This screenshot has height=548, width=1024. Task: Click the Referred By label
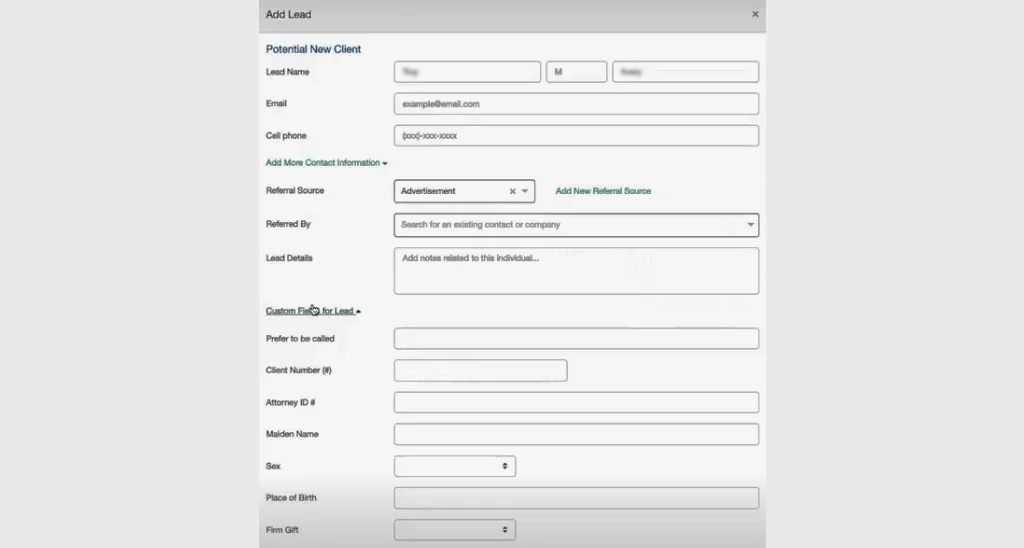(x=288, y=224)
